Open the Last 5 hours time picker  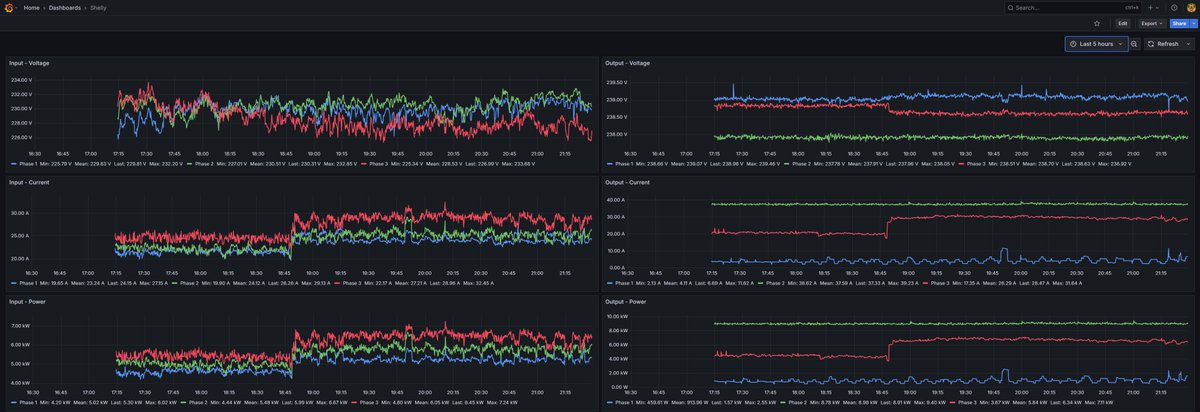(x=1096, y=44)
